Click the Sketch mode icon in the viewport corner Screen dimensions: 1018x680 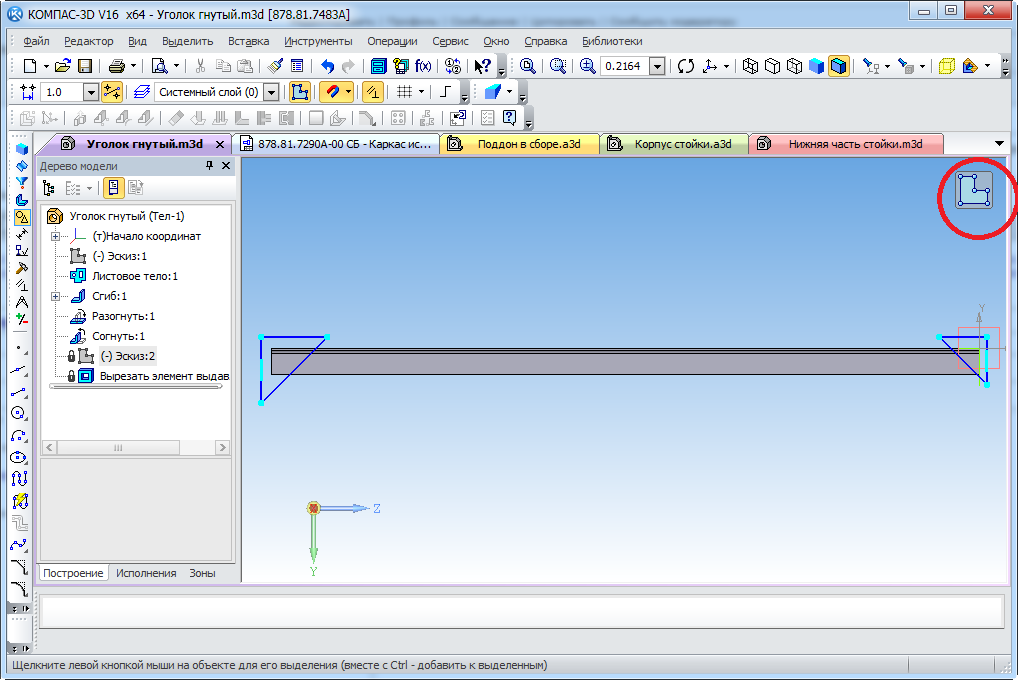point(974,190)
